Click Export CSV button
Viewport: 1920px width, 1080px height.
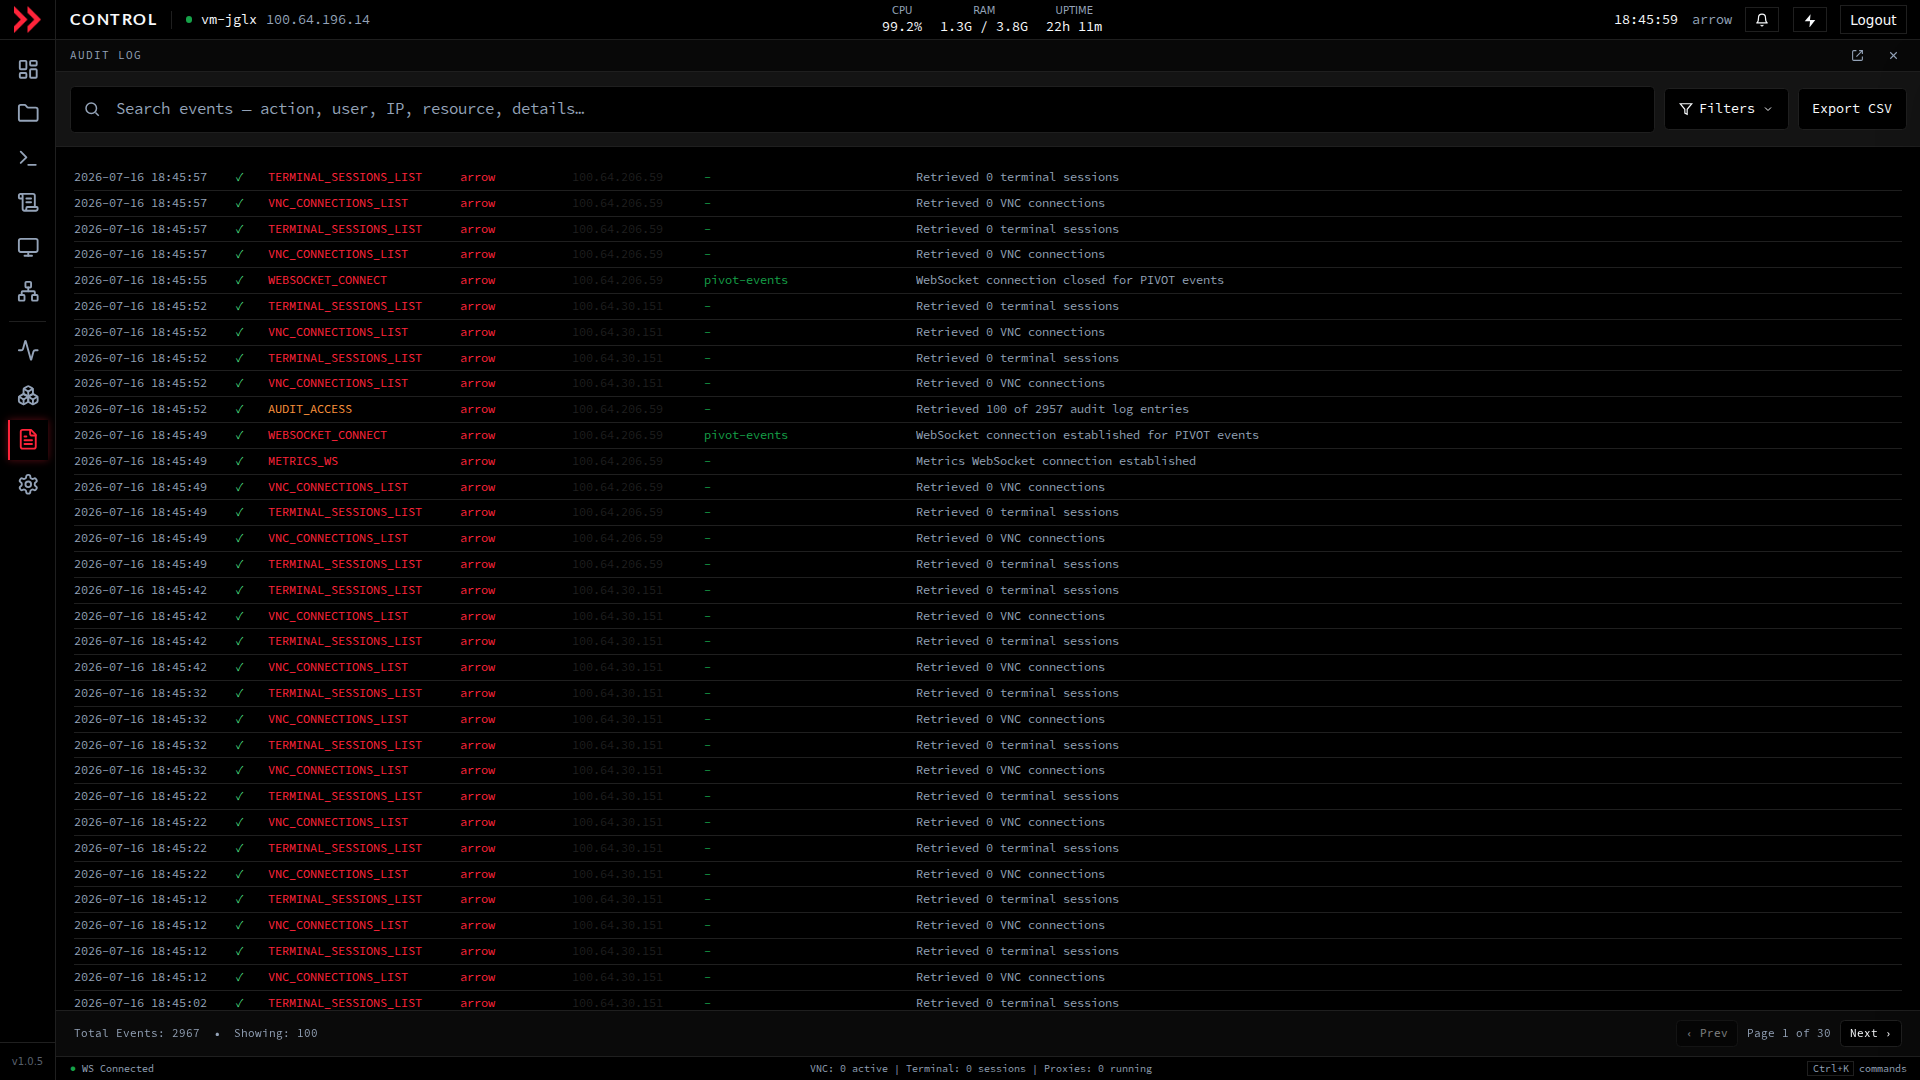1852,109
